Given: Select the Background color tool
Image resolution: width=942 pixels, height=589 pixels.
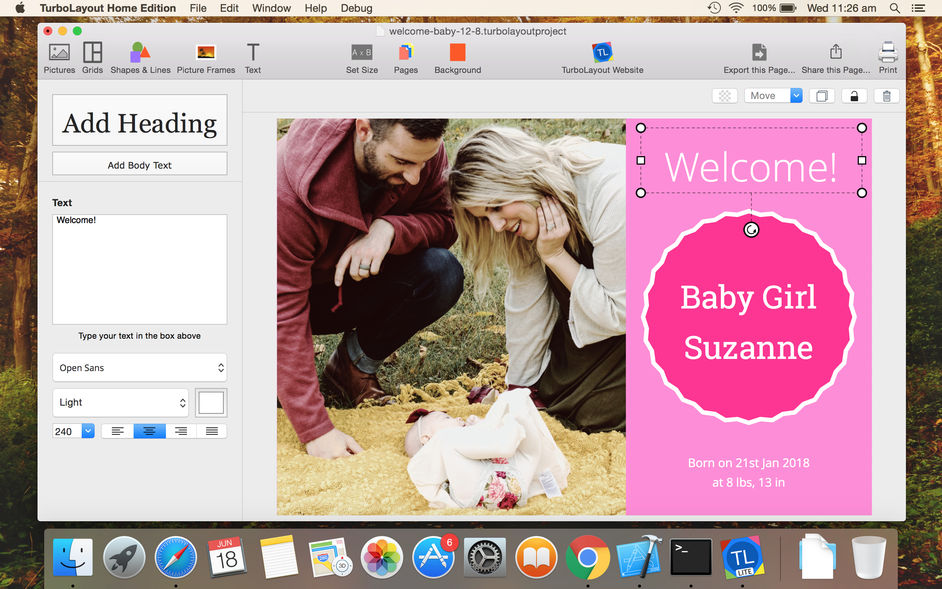Looking at the screenshot, I should (x=458, y=58).
